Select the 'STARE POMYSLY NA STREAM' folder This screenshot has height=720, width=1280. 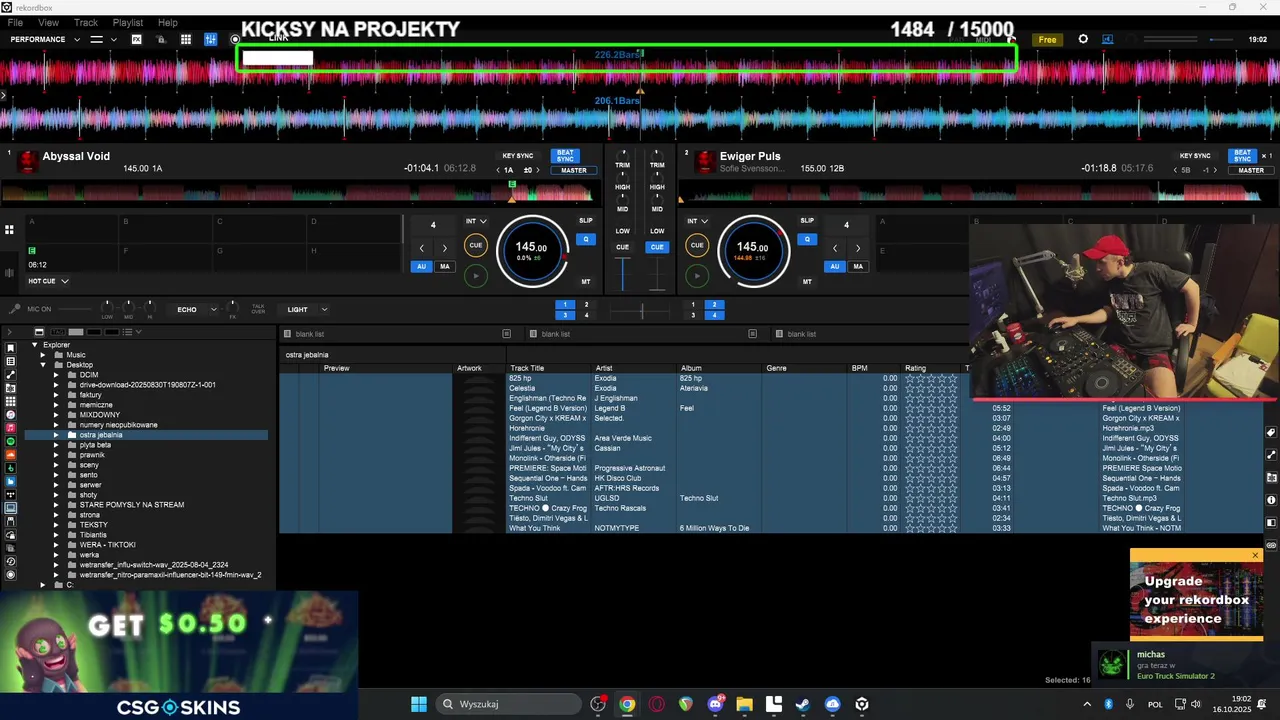tap(132, 505)
